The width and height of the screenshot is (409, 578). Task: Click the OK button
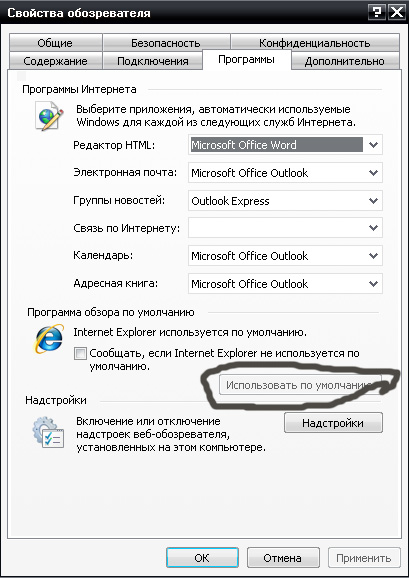click(x=202, y=557)
